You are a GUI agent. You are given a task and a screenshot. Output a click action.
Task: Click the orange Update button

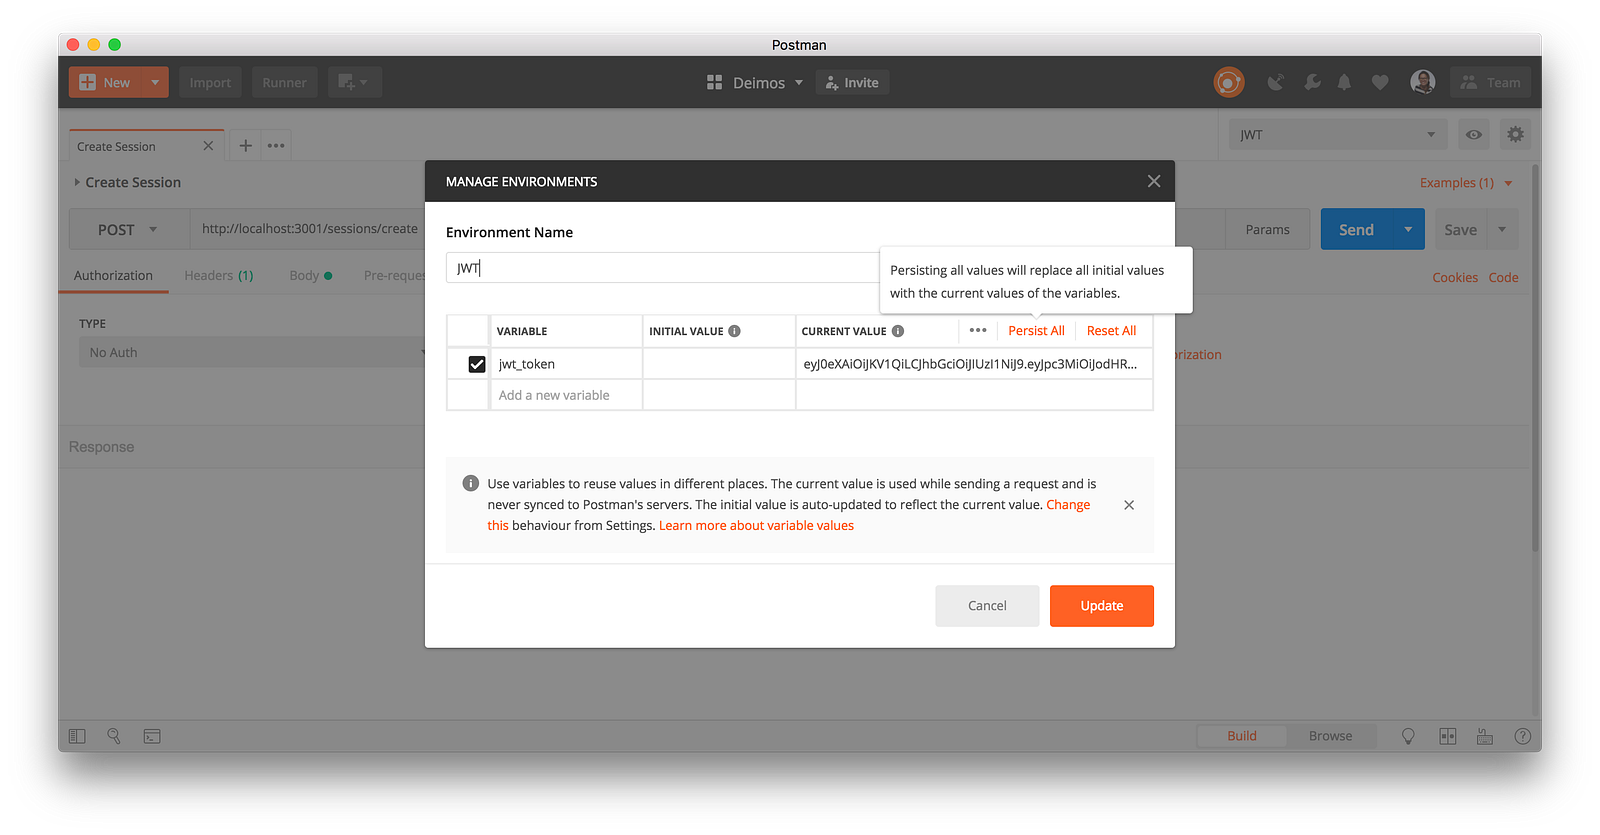[1102, 606]
